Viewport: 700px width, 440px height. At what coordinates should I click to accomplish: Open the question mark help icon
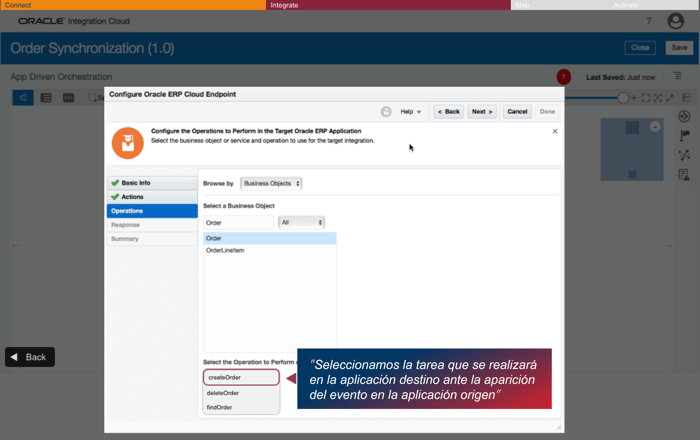pyautogui.click(x=649, y=21)
